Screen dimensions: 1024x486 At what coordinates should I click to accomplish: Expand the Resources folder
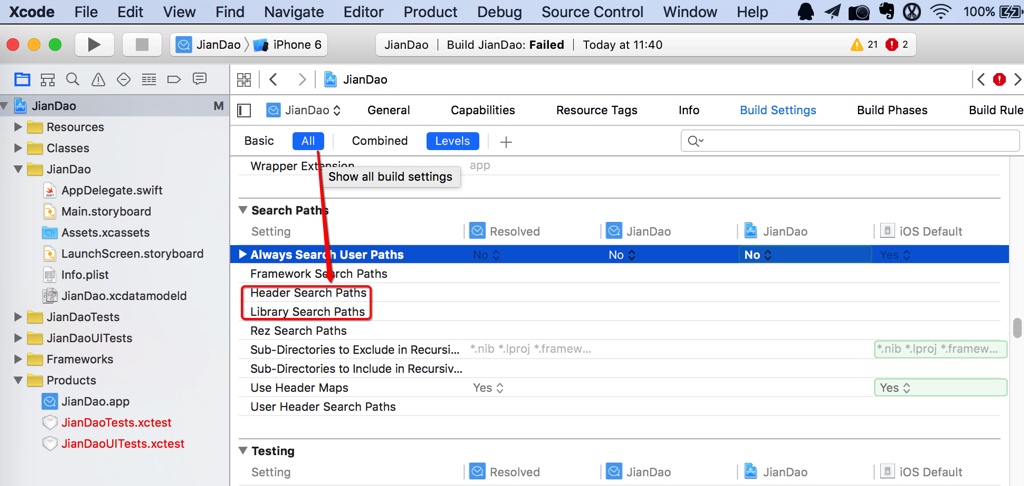tap(18, 127)
